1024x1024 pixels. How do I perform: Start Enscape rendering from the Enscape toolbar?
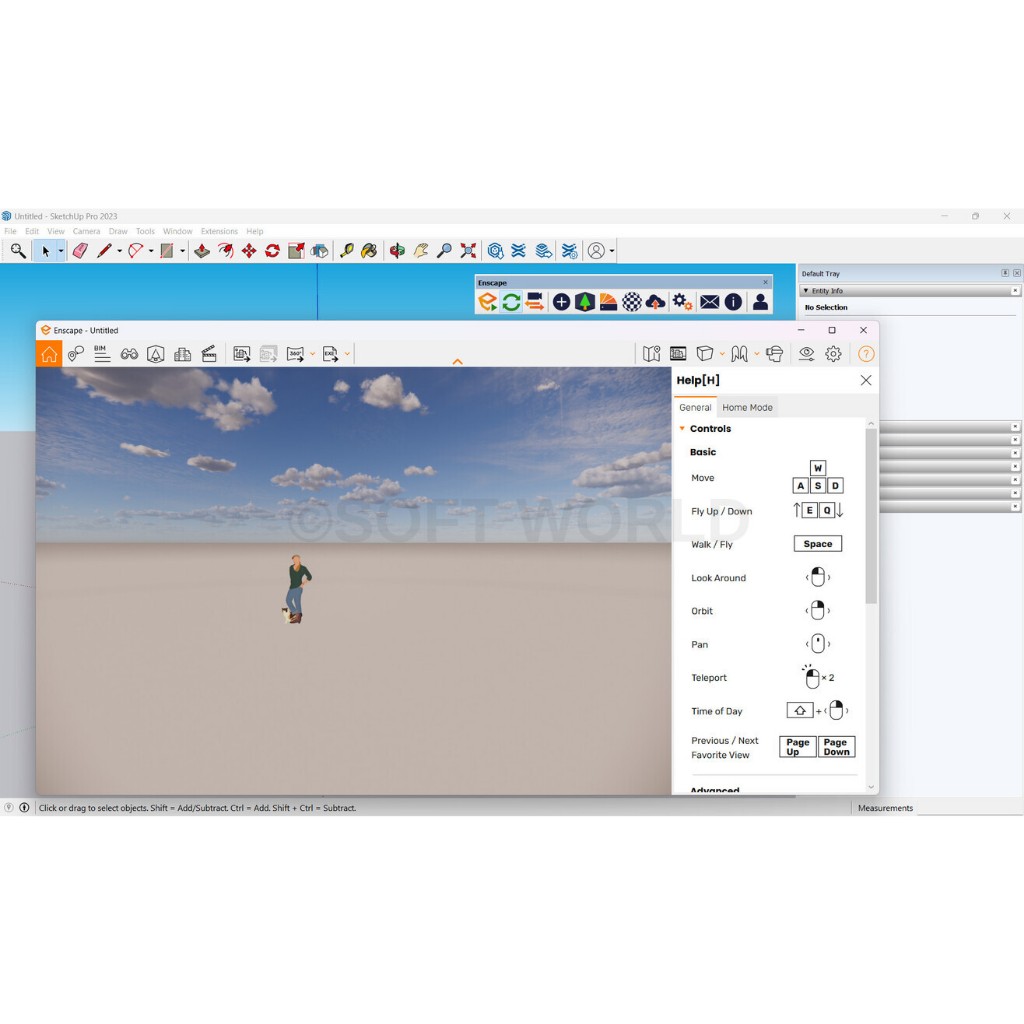tap(487, 302)
